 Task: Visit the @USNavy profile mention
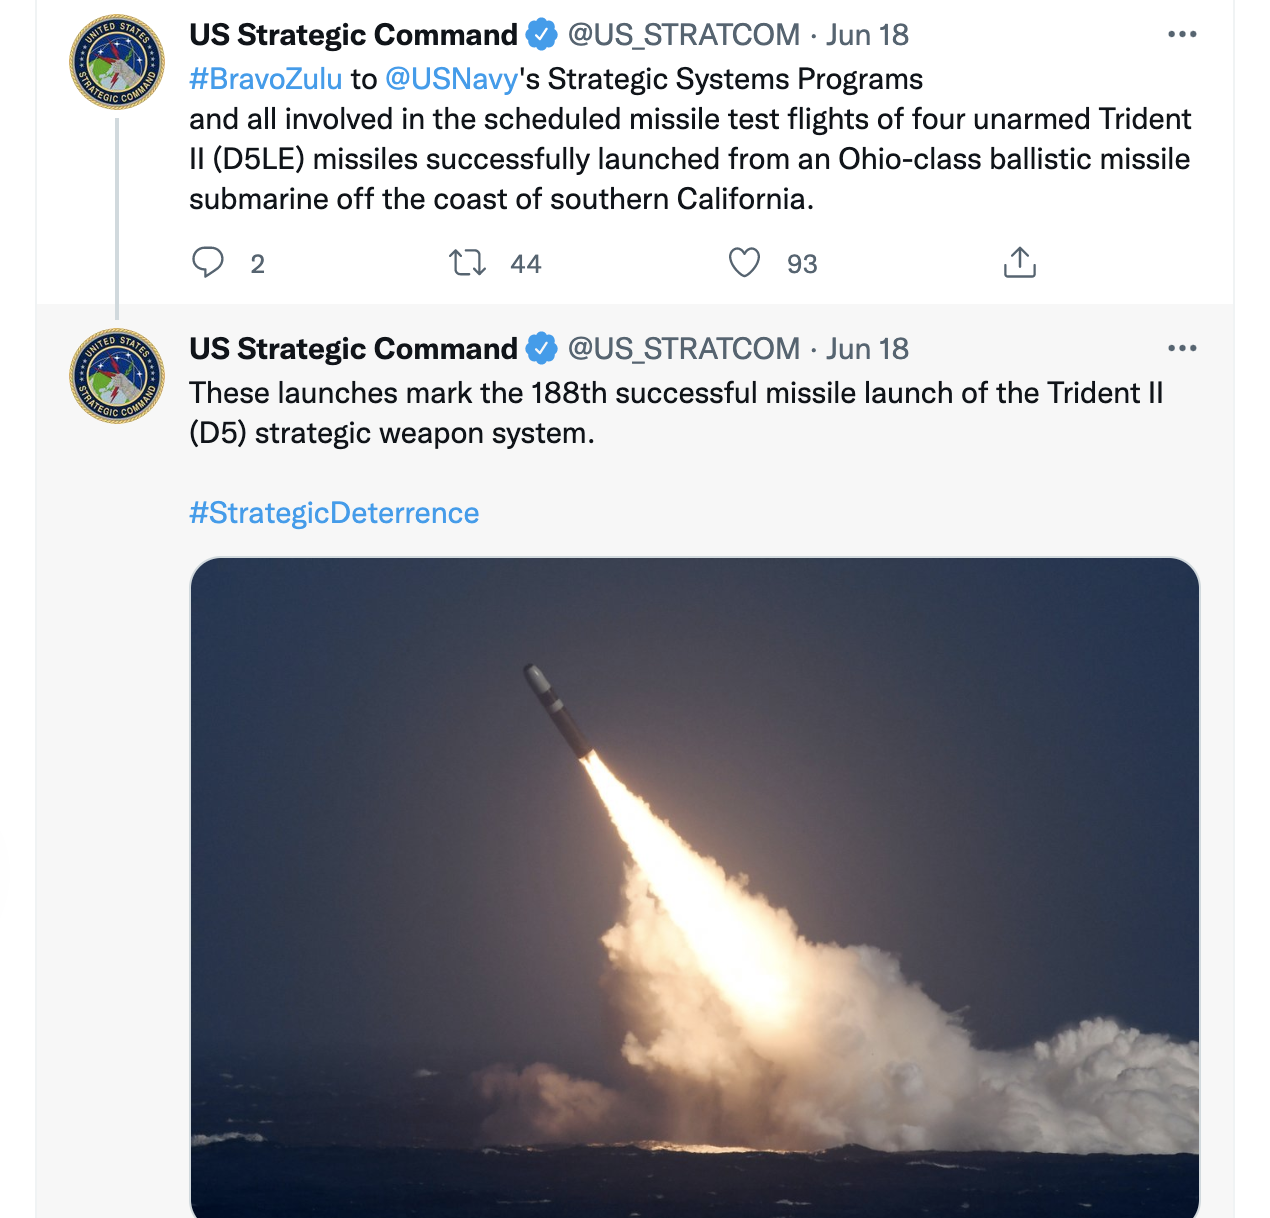pos(452,79)
